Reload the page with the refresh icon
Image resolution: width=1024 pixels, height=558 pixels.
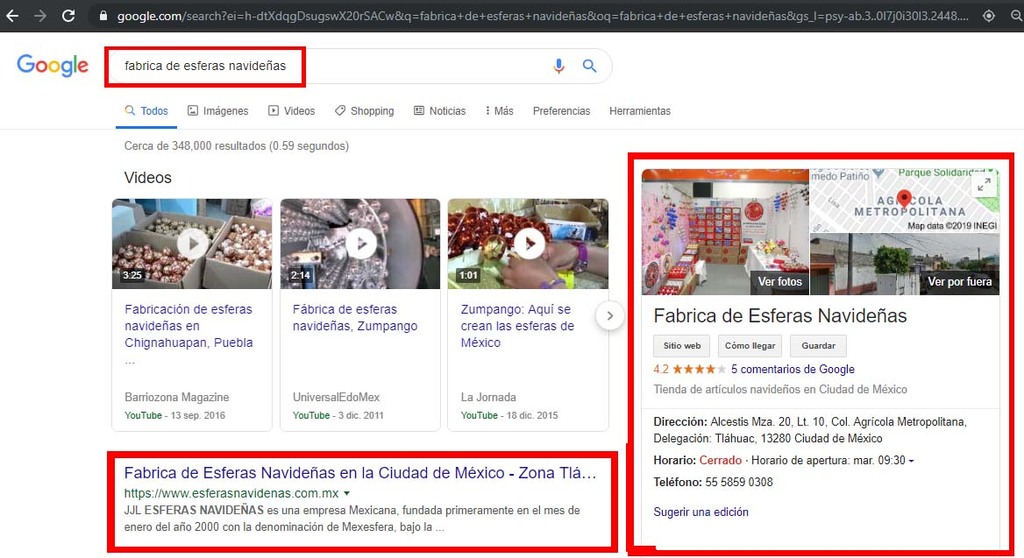click(x=68, y=16)
